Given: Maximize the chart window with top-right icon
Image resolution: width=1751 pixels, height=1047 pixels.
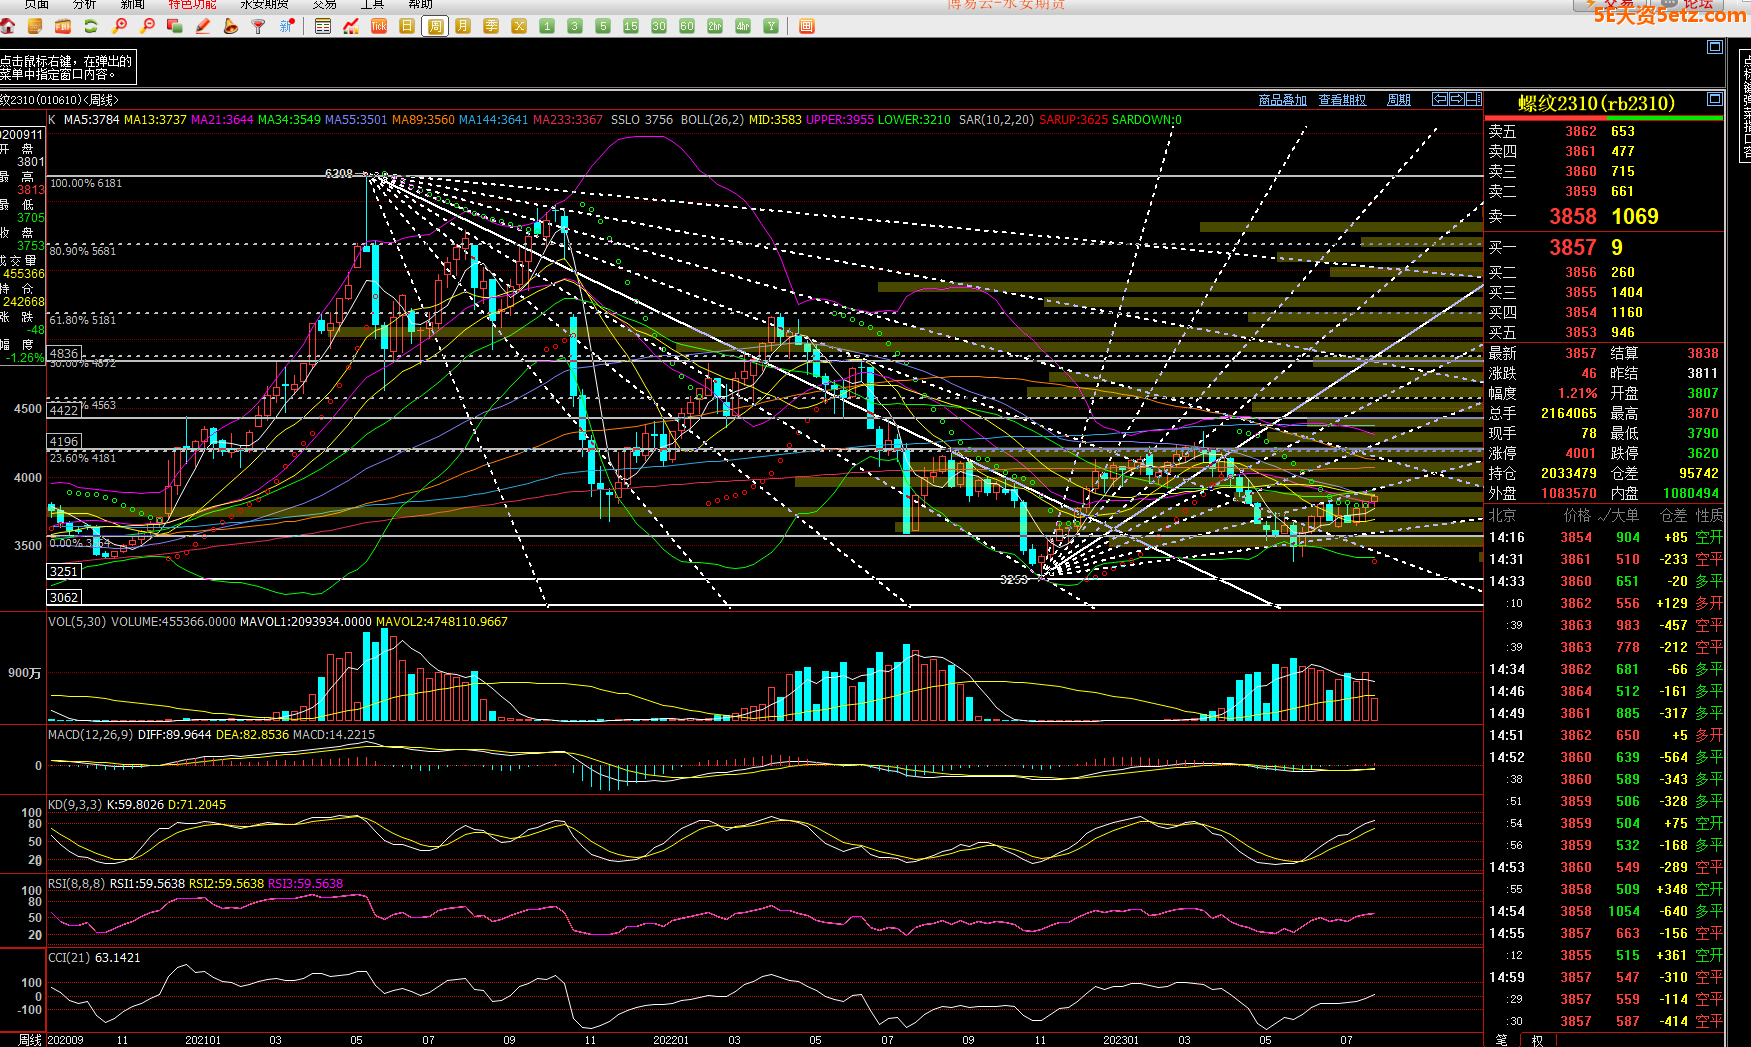Looking at the screenshot, I should (1715, 47).
